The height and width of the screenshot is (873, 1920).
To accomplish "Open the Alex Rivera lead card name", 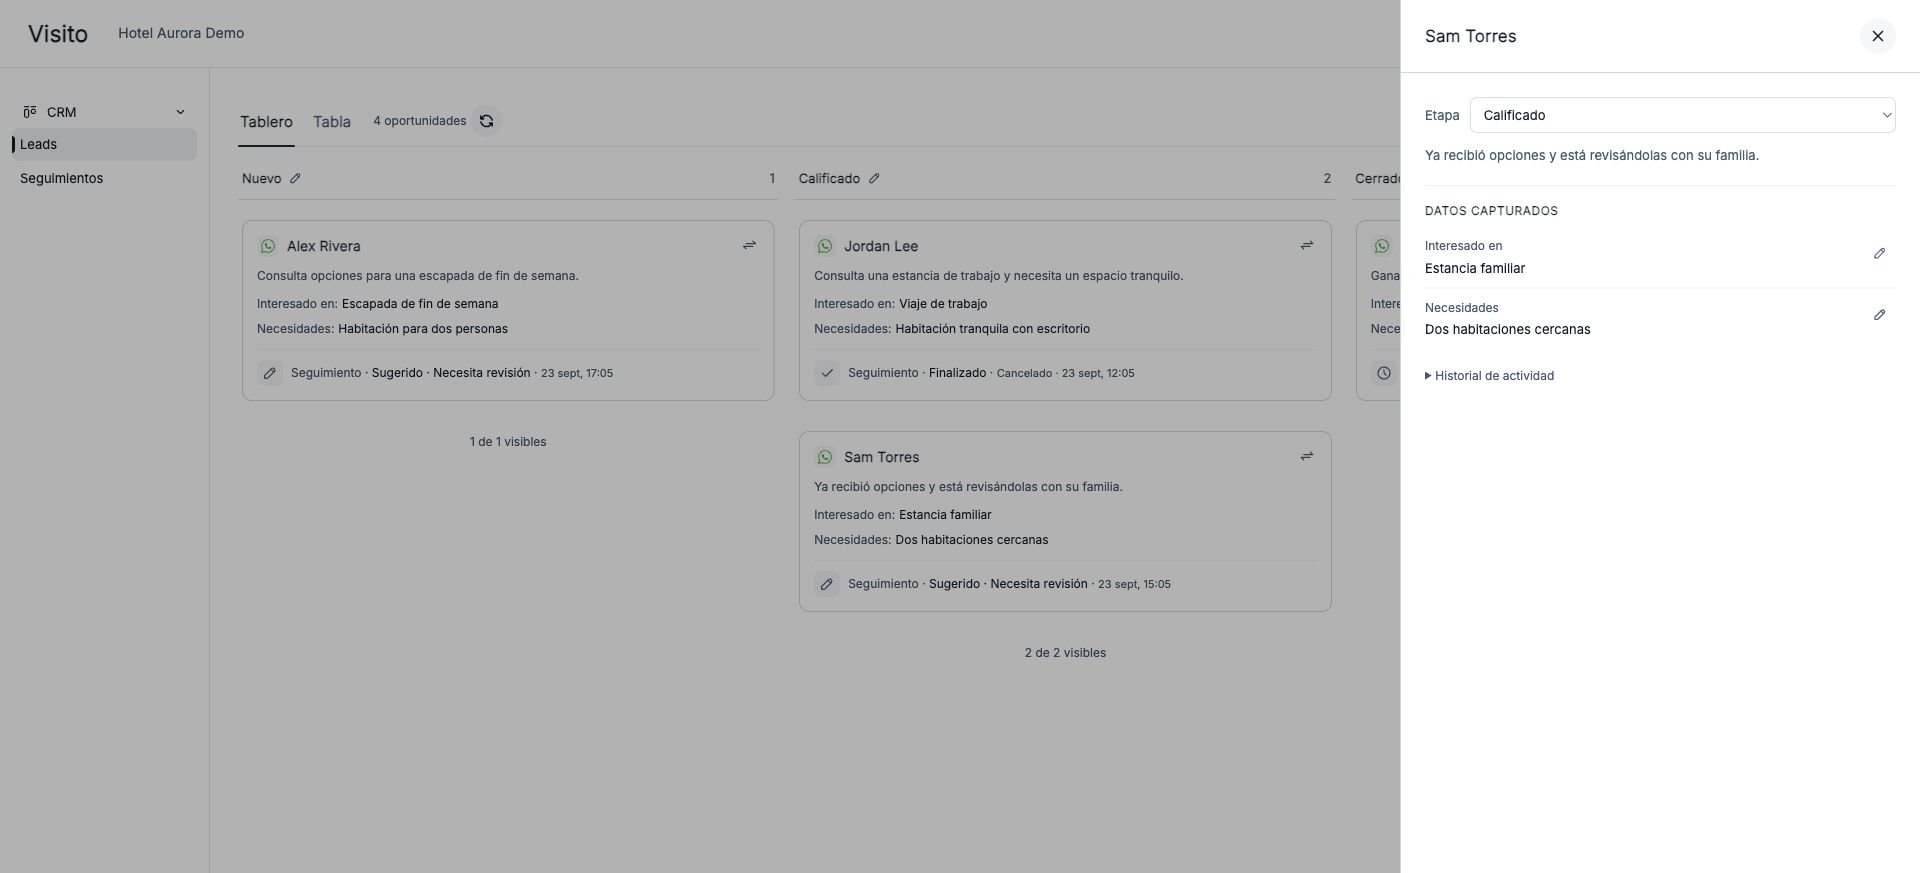I will (324, 246).
